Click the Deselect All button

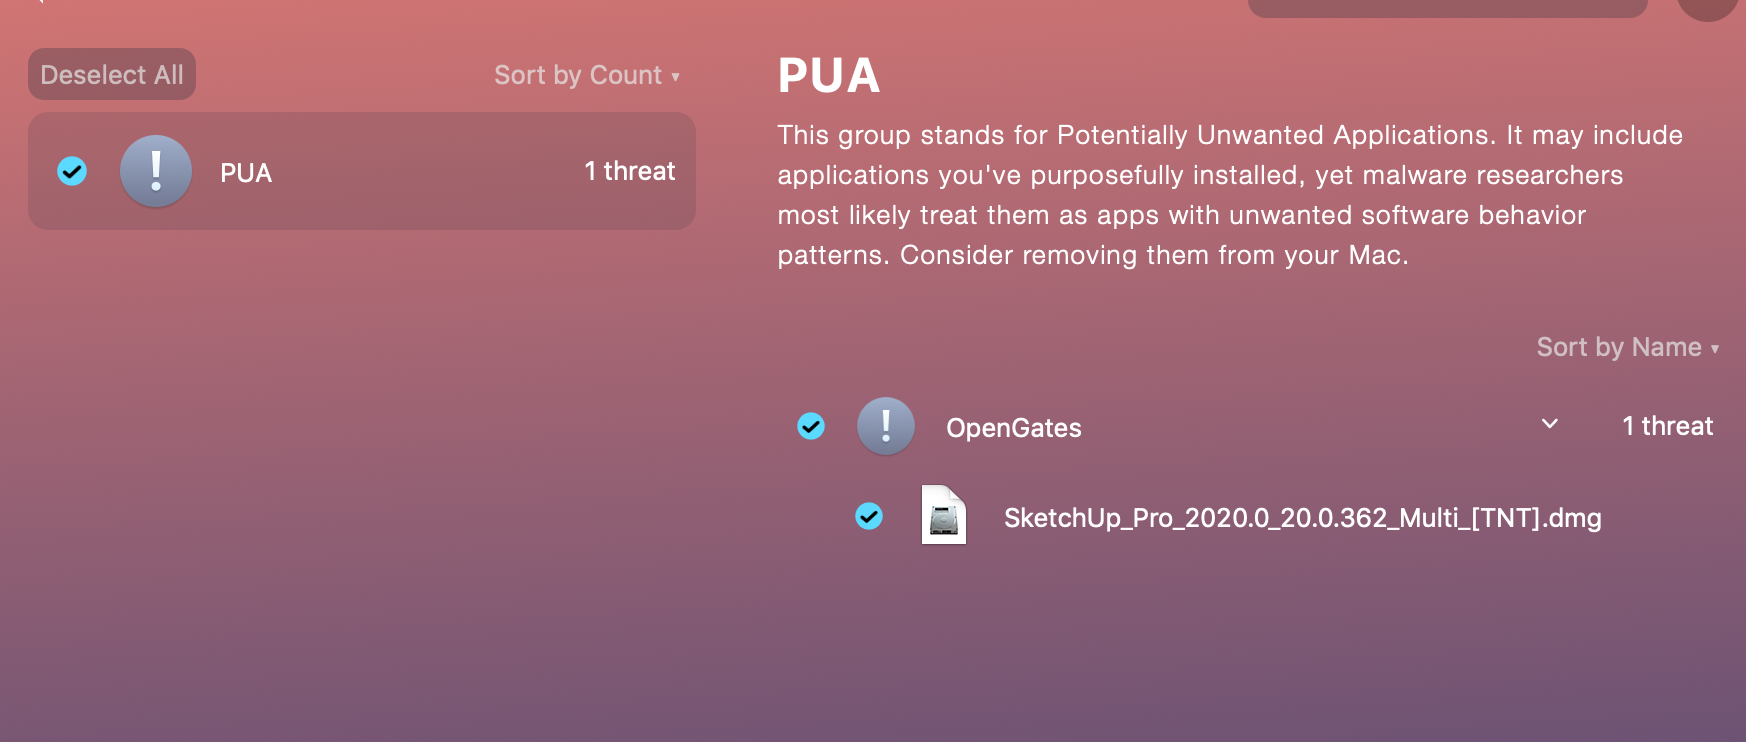(x=112, y=74)
